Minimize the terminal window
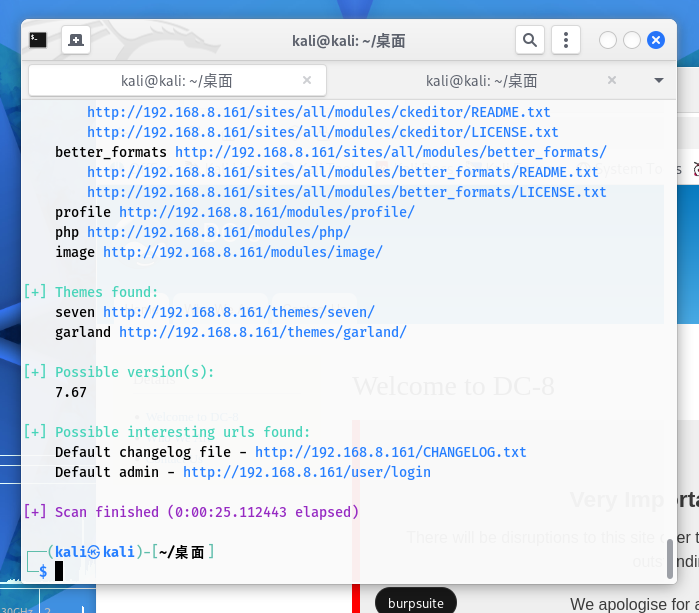 (608, 40)
